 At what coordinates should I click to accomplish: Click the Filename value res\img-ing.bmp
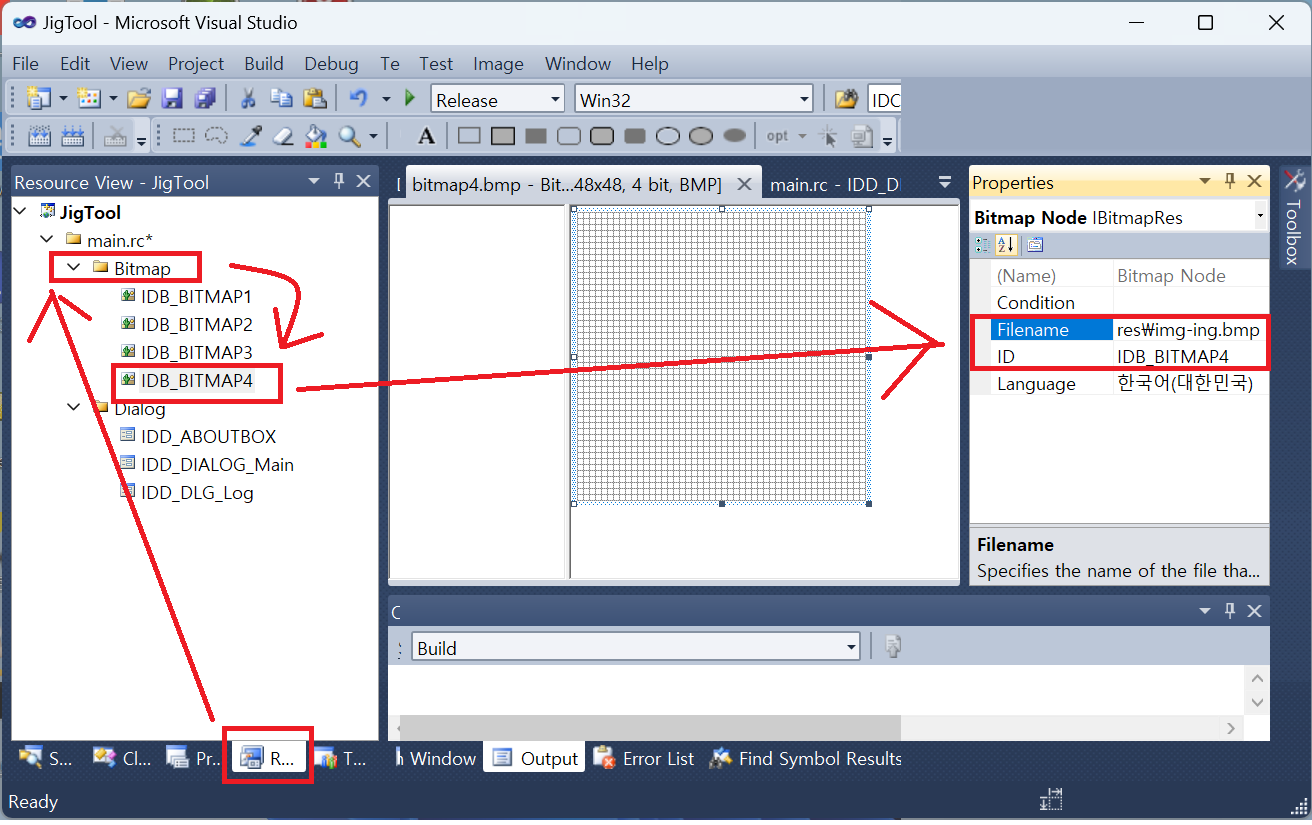tap(1188, 330)
